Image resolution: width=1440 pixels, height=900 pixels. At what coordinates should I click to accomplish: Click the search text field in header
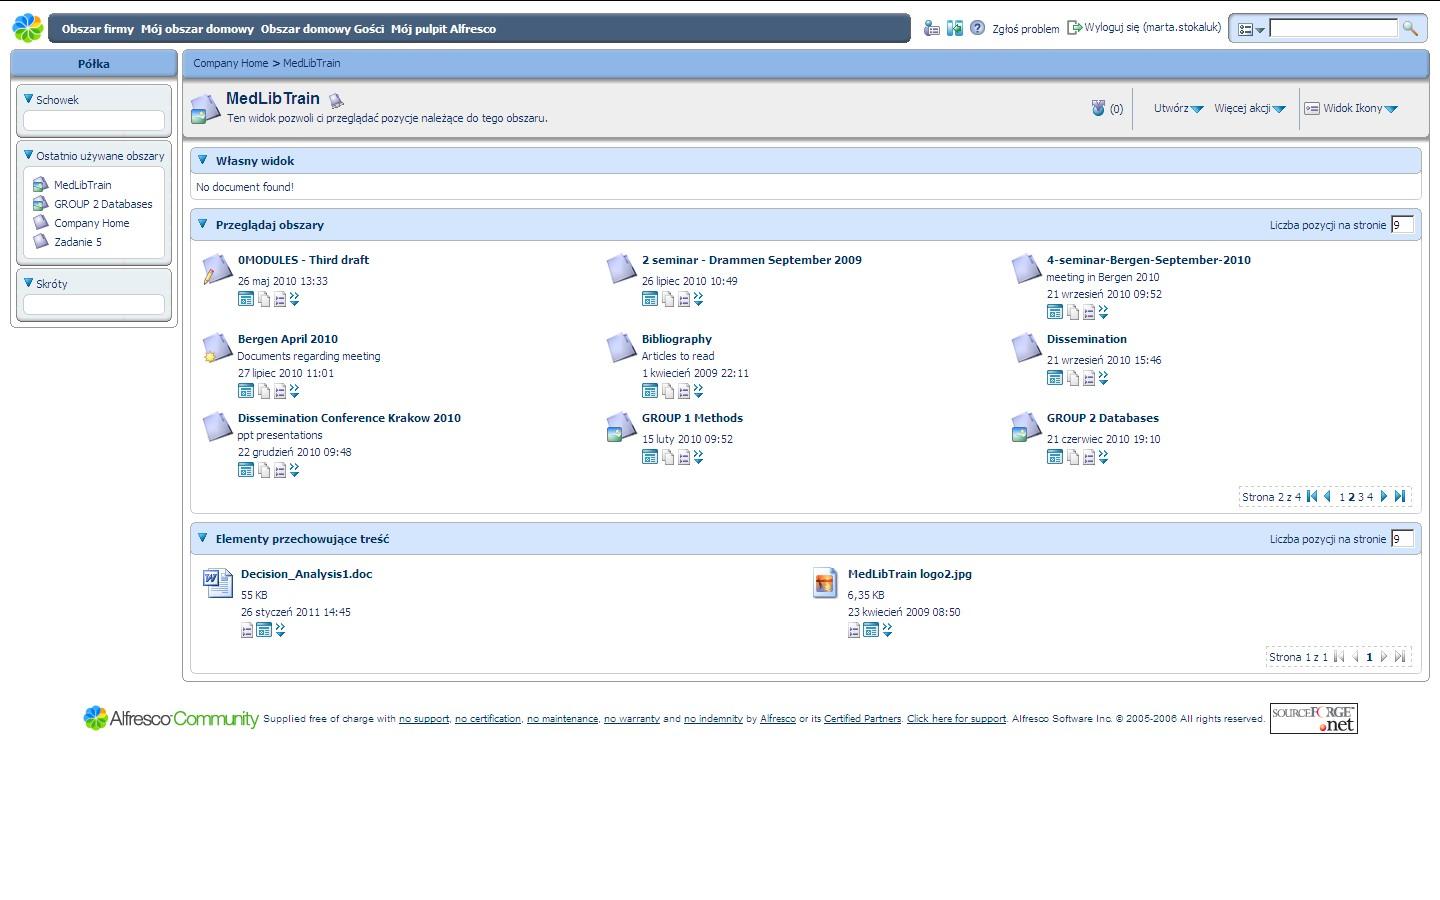click(x=1333, y=28)
